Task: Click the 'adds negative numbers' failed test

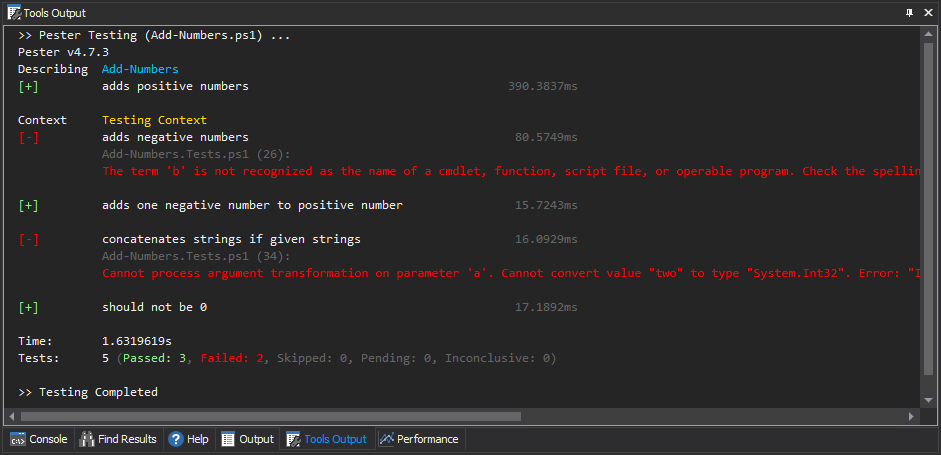Action: click(x=175, y=137)
